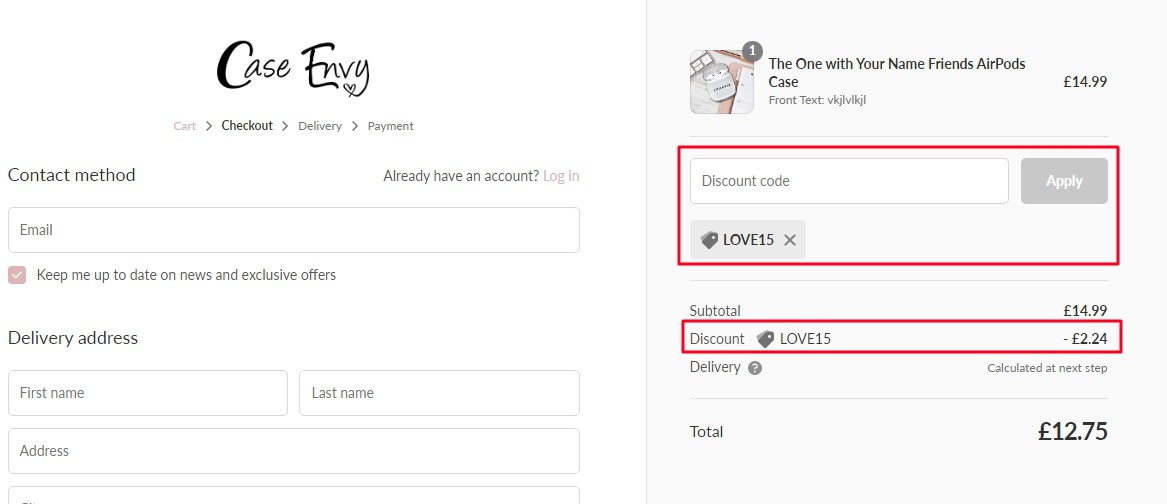The height and width of the screenshot is (504, 1167).
Task: Focus the Discount code field
Action: [849, 181]
